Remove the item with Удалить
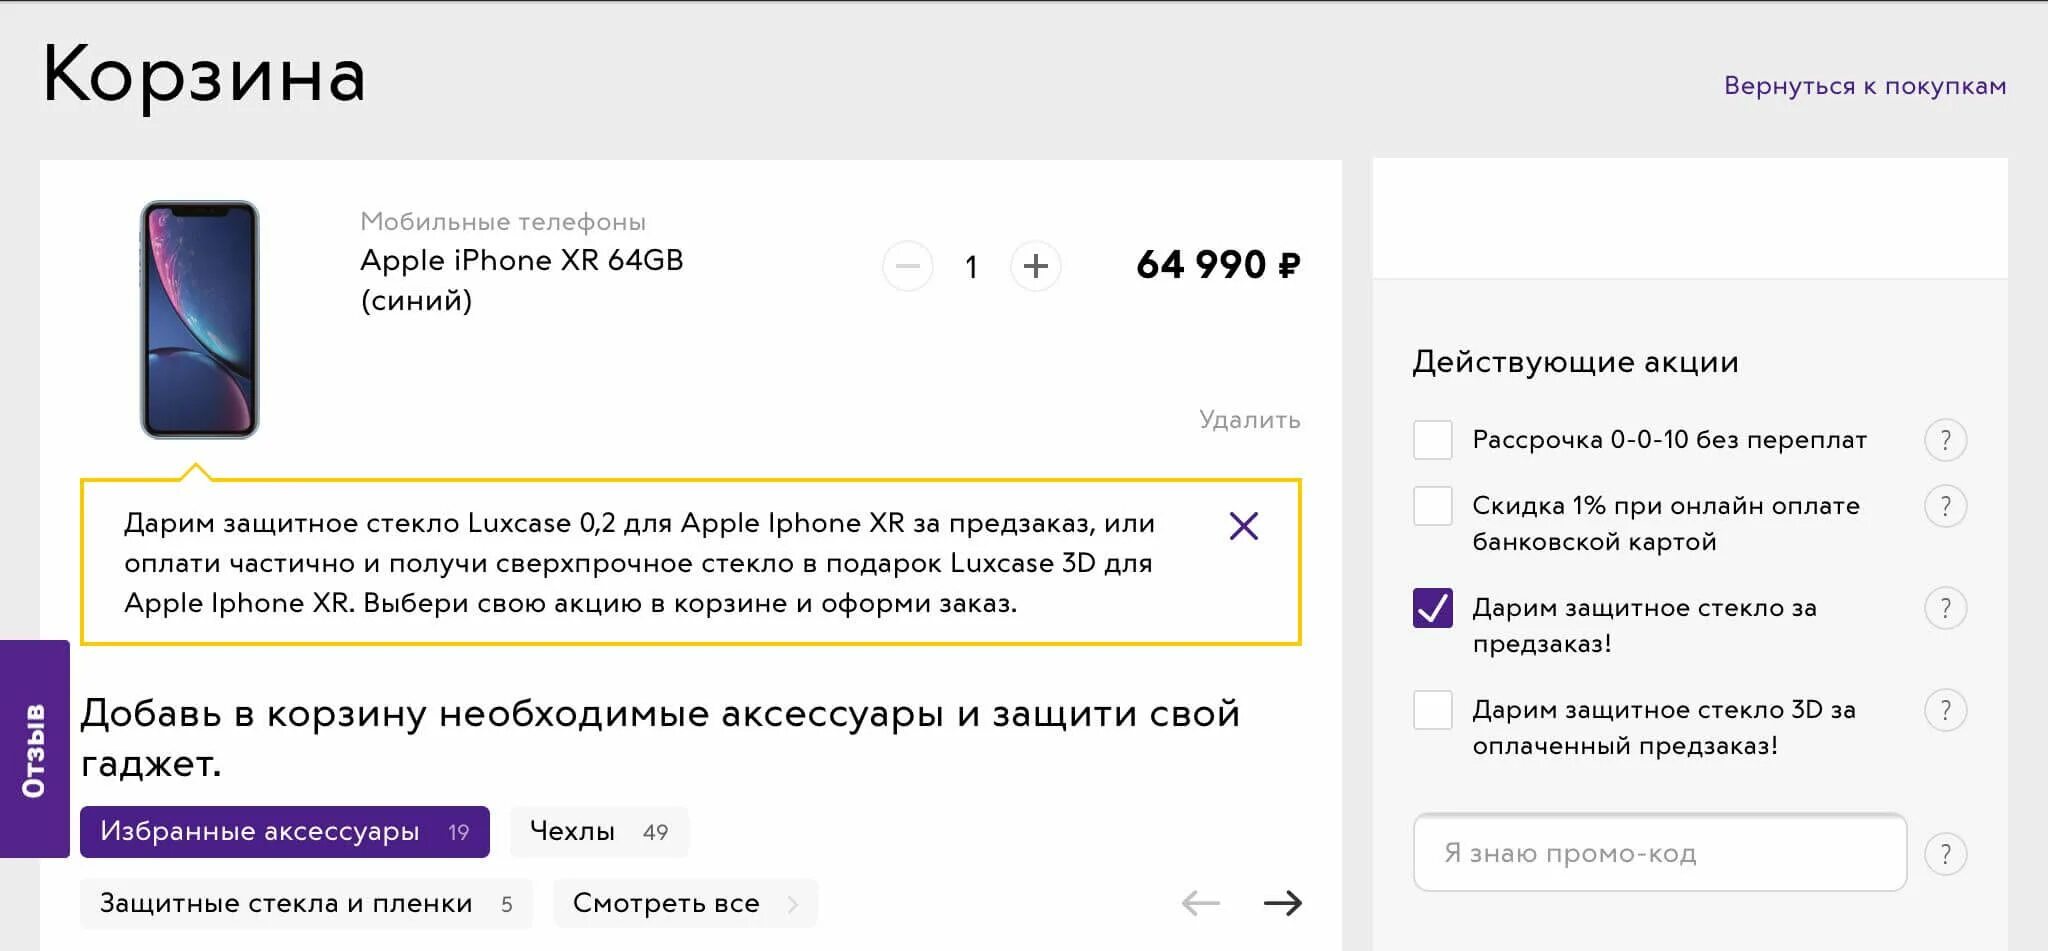This screenshot has width=2048, height=951. coord(1250,419)
